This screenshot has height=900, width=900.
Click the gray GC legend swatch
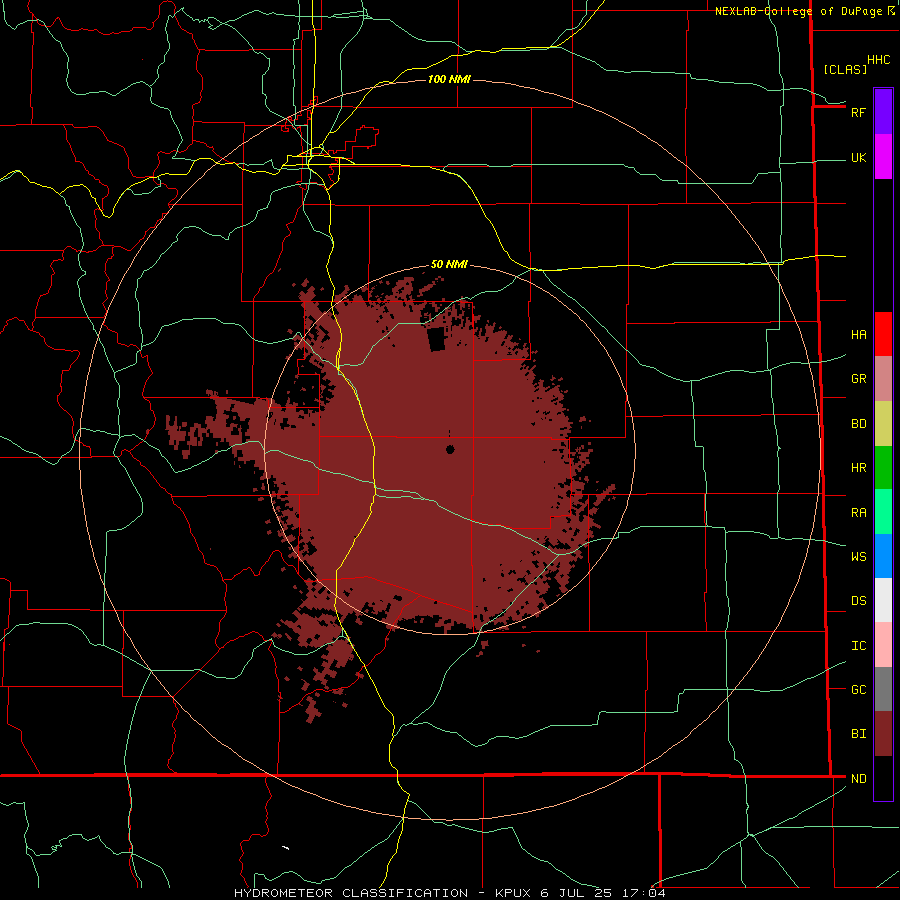click(x=883, y=689)
